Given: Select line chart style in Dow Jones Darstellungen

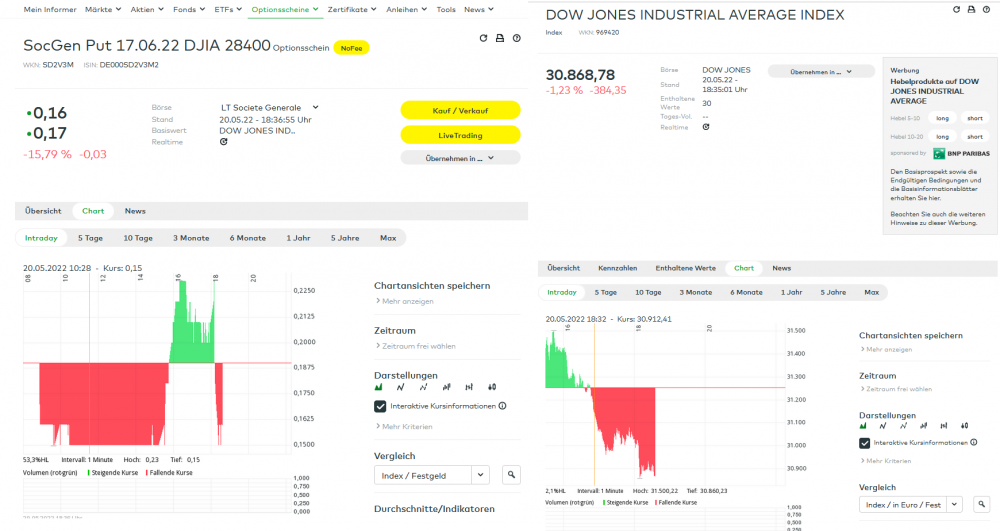Looking at the screenshot, I should click(x=883, y=426).
